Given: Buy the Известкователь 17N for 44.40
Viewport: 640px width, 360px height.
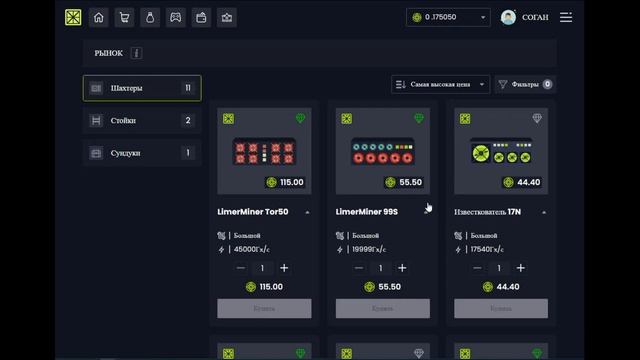Looking at the screenshot, I should pyautogui.click(x=501, y=309).
